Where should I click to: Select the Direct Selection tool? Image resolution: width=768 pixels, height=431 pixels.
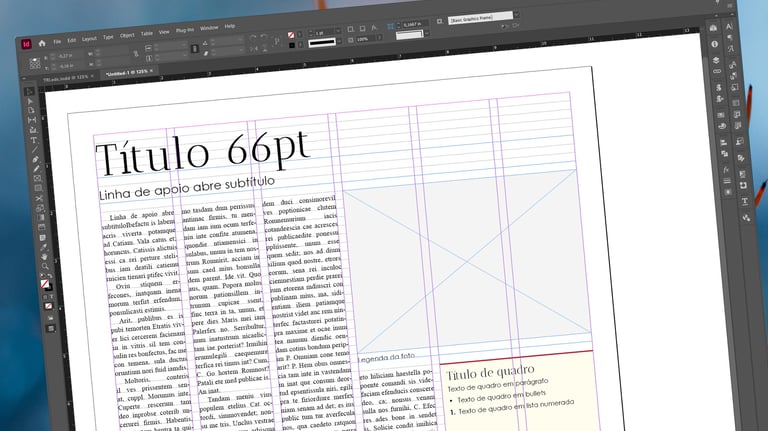click(30, 101)
